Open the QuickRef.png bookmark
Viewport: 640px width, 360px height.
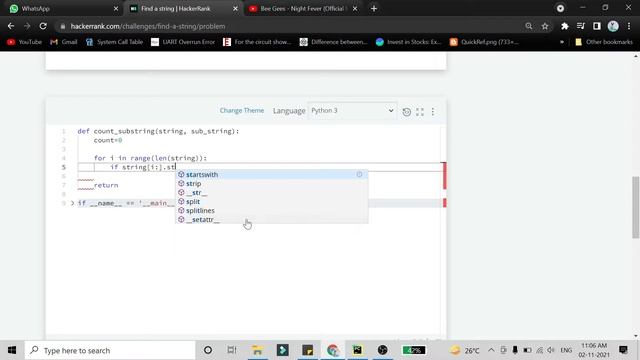pos(484,42)
